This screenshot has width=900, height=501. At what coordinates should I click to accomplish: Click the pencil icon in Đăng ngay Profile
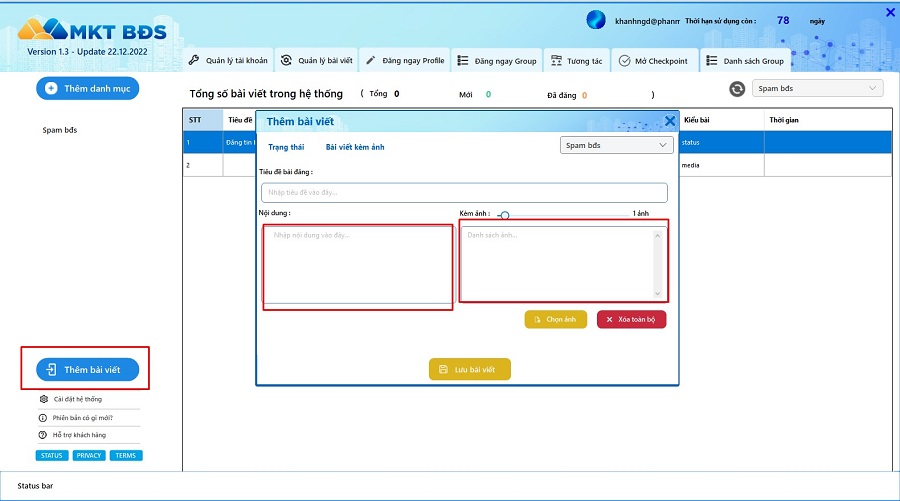coord(371,60)
